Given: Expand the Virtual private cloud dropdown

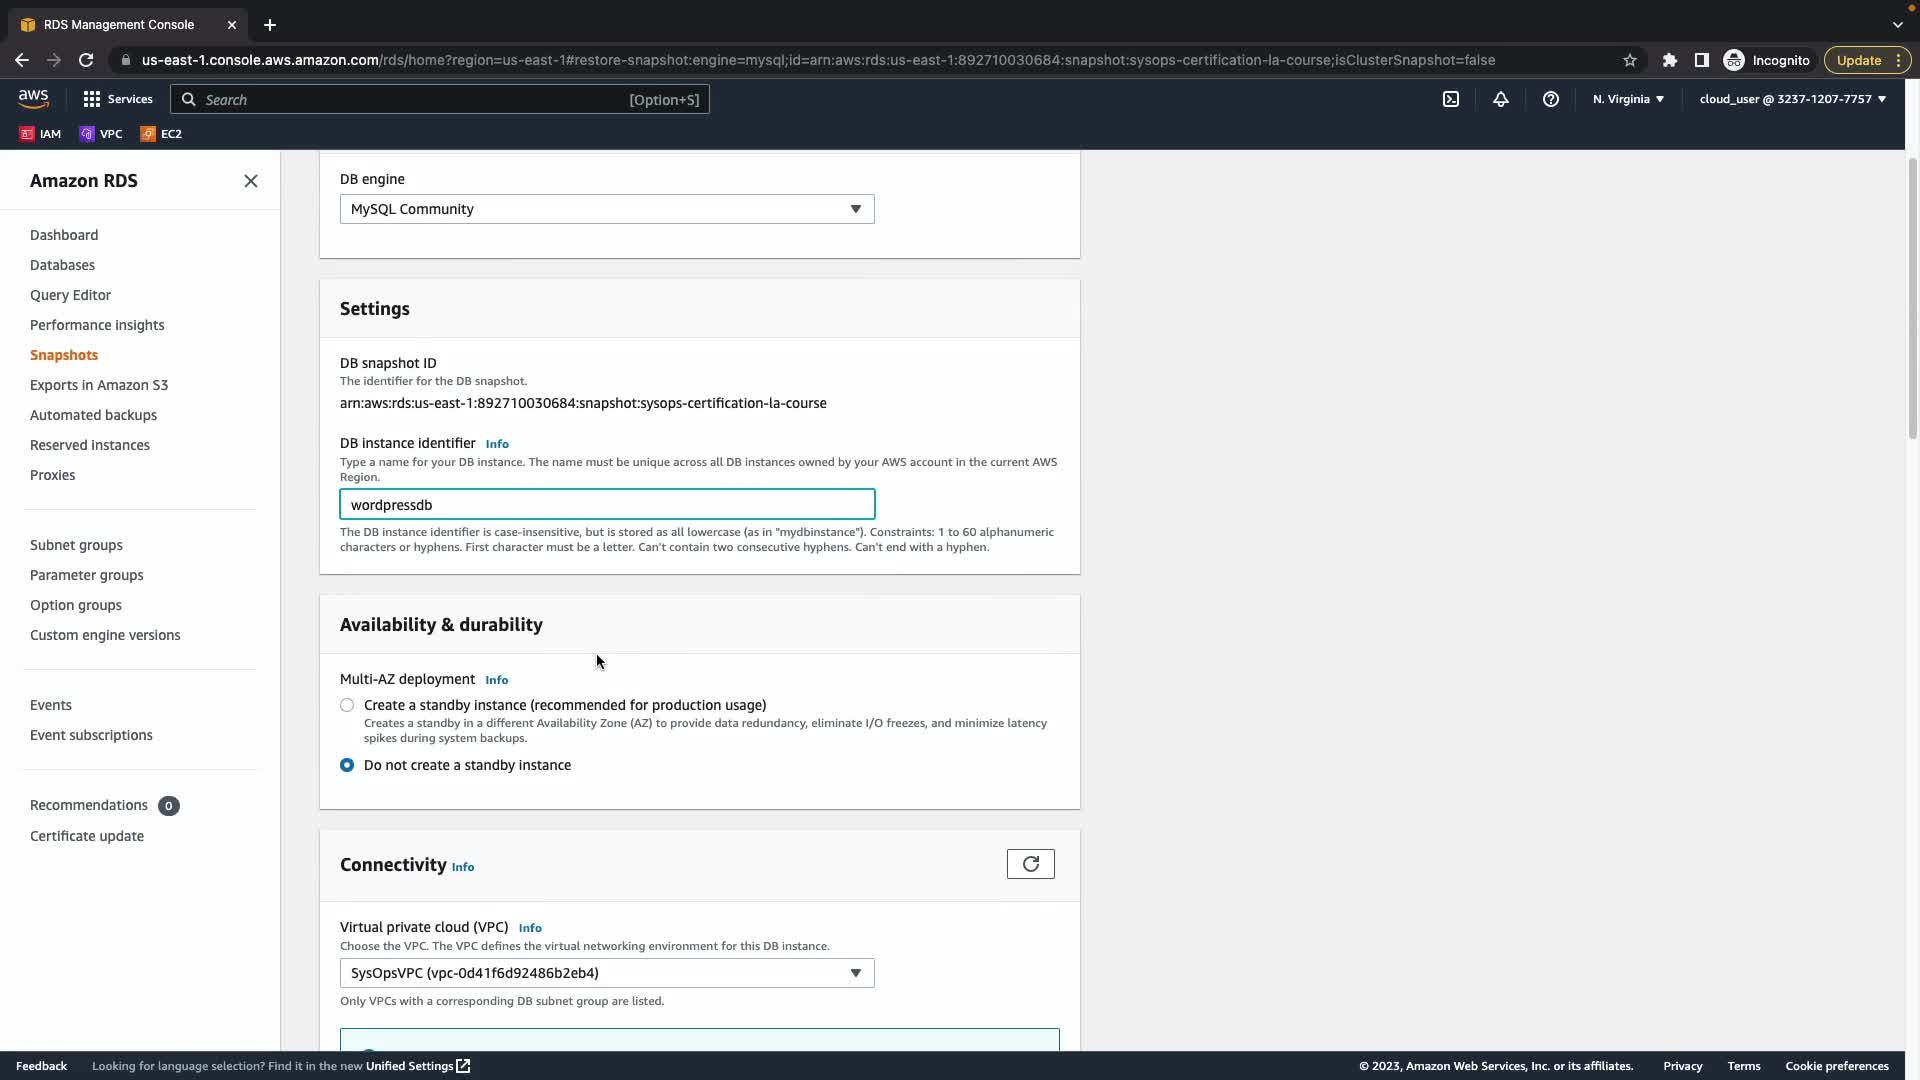Looking at the screenshot, I should [x=606, y=973].
